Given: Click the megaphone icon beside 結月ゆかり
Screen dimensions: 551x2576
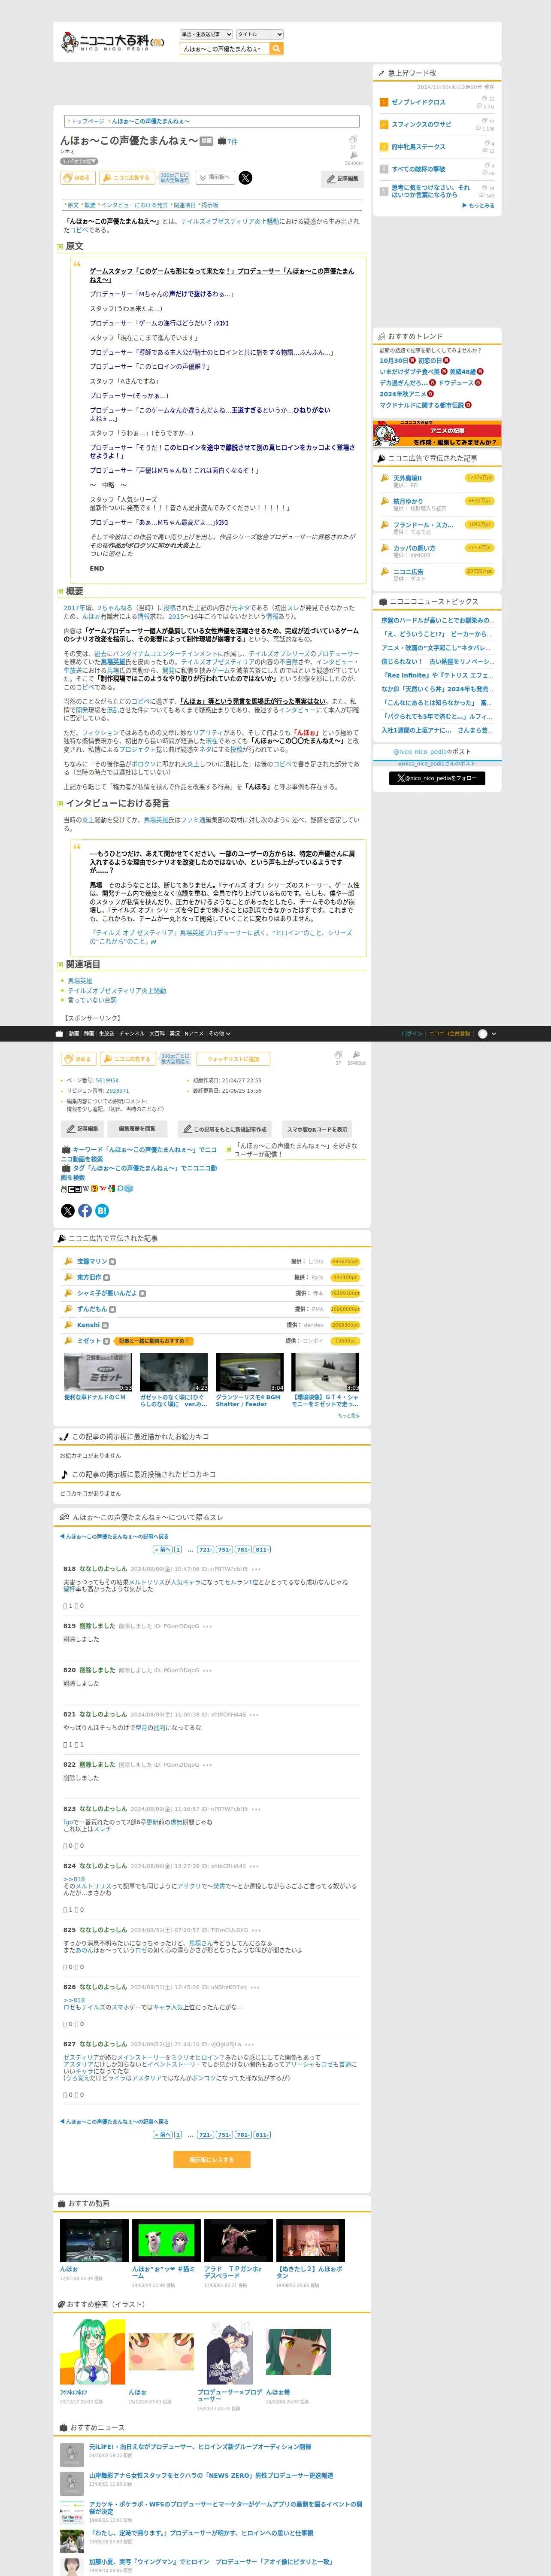Looking at the screenshot, I should click(x=385, y=501).
